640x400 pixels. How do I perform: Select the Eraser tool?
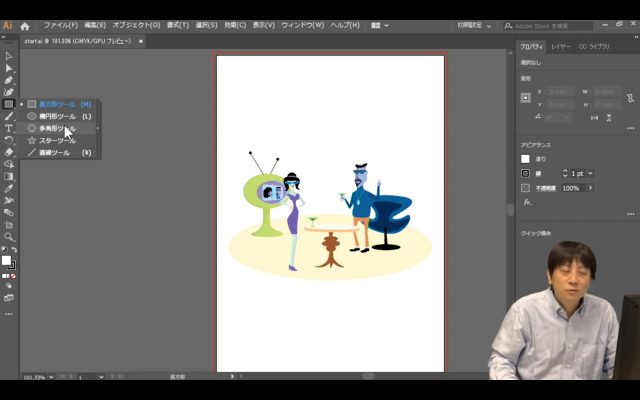pyautogui.click(x=9, y=152)
